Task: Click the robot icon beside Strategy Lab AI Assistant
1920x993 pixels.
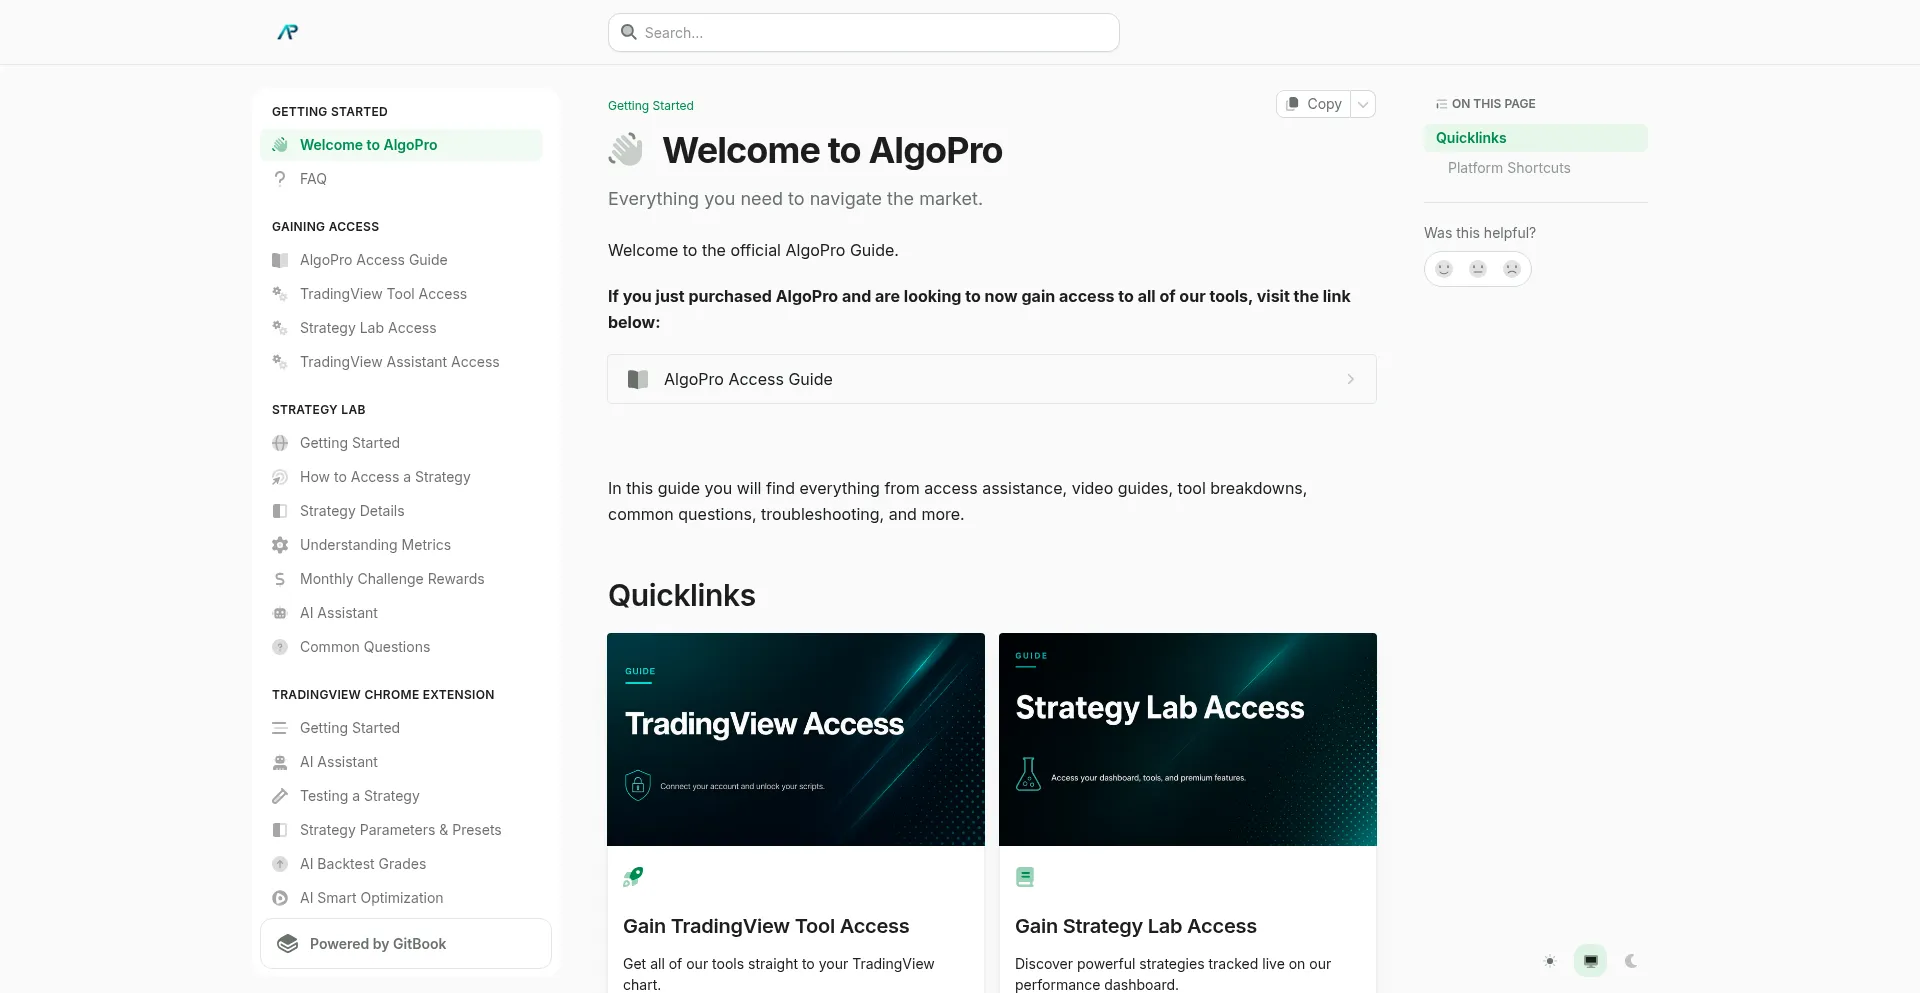Action: pyautogui.click(x=280, y=613)
